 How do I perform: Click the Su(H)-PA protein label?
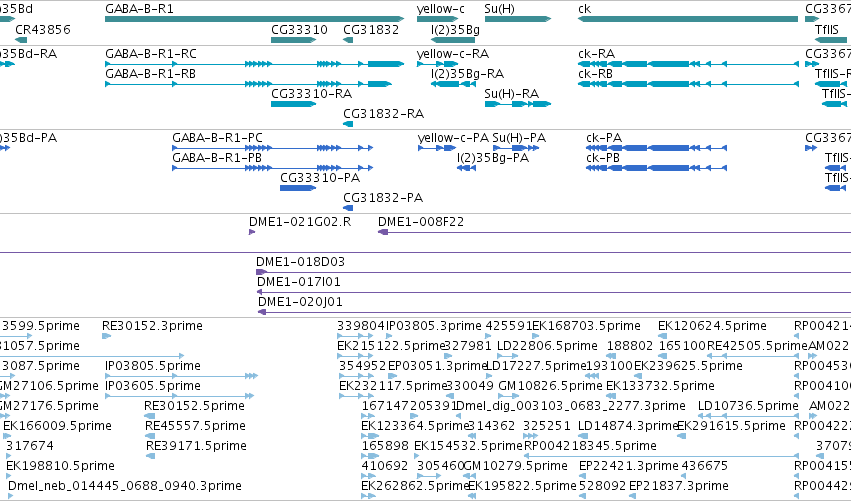click(519, 138)
